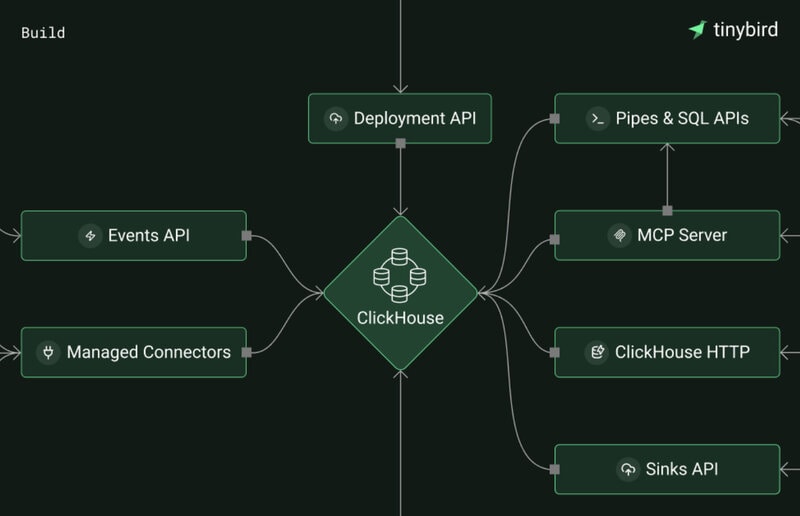This screenshot has width=800, height=516.
Task: Select the Pipes & SQL APIs node
Action: [667, 118]
